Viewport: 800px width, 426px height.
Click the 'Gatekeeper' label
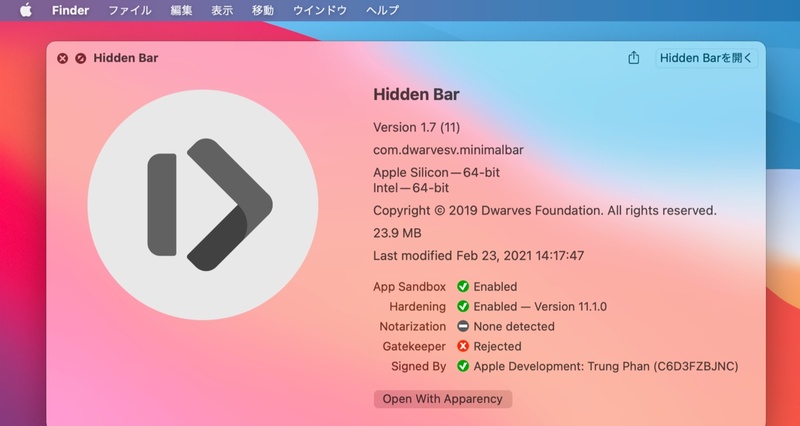pos(414,346)
